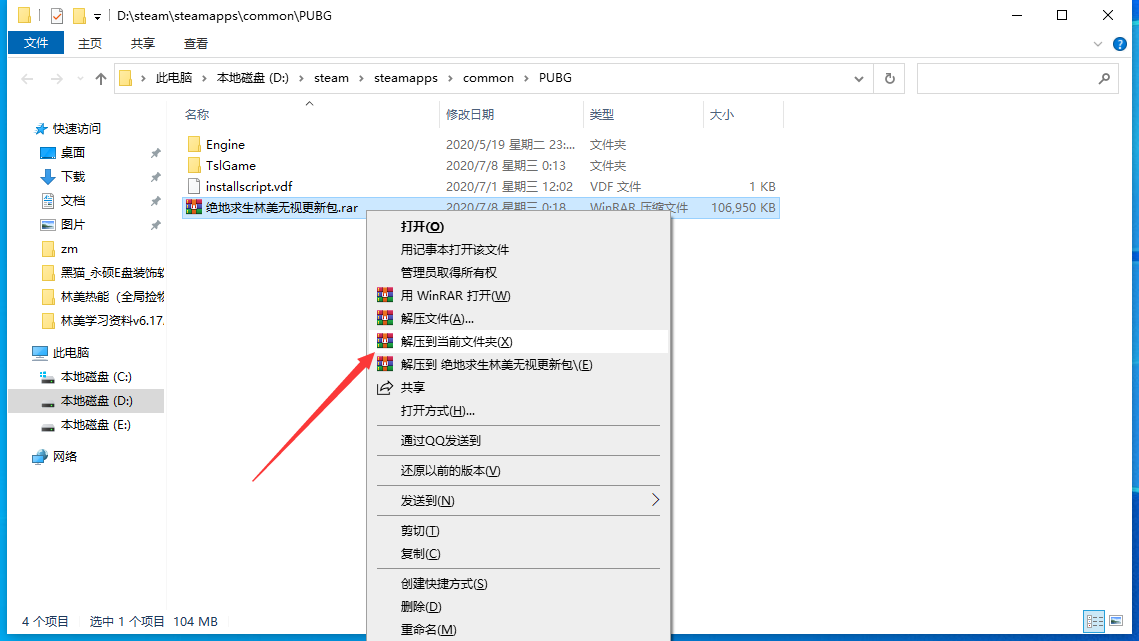Choose 还原以前的版本(V)

click(x=519, y=471)
